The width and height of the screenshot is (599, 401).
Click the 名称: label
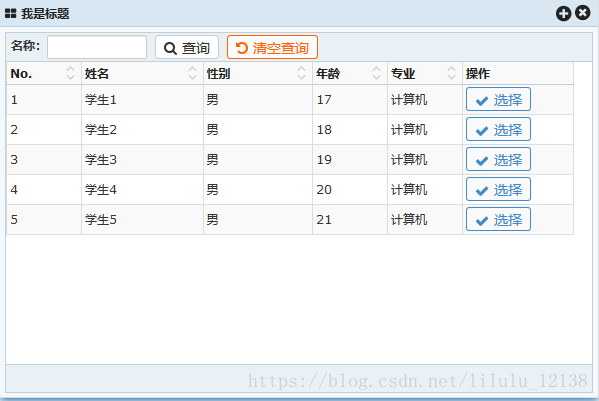click(25, 45)
